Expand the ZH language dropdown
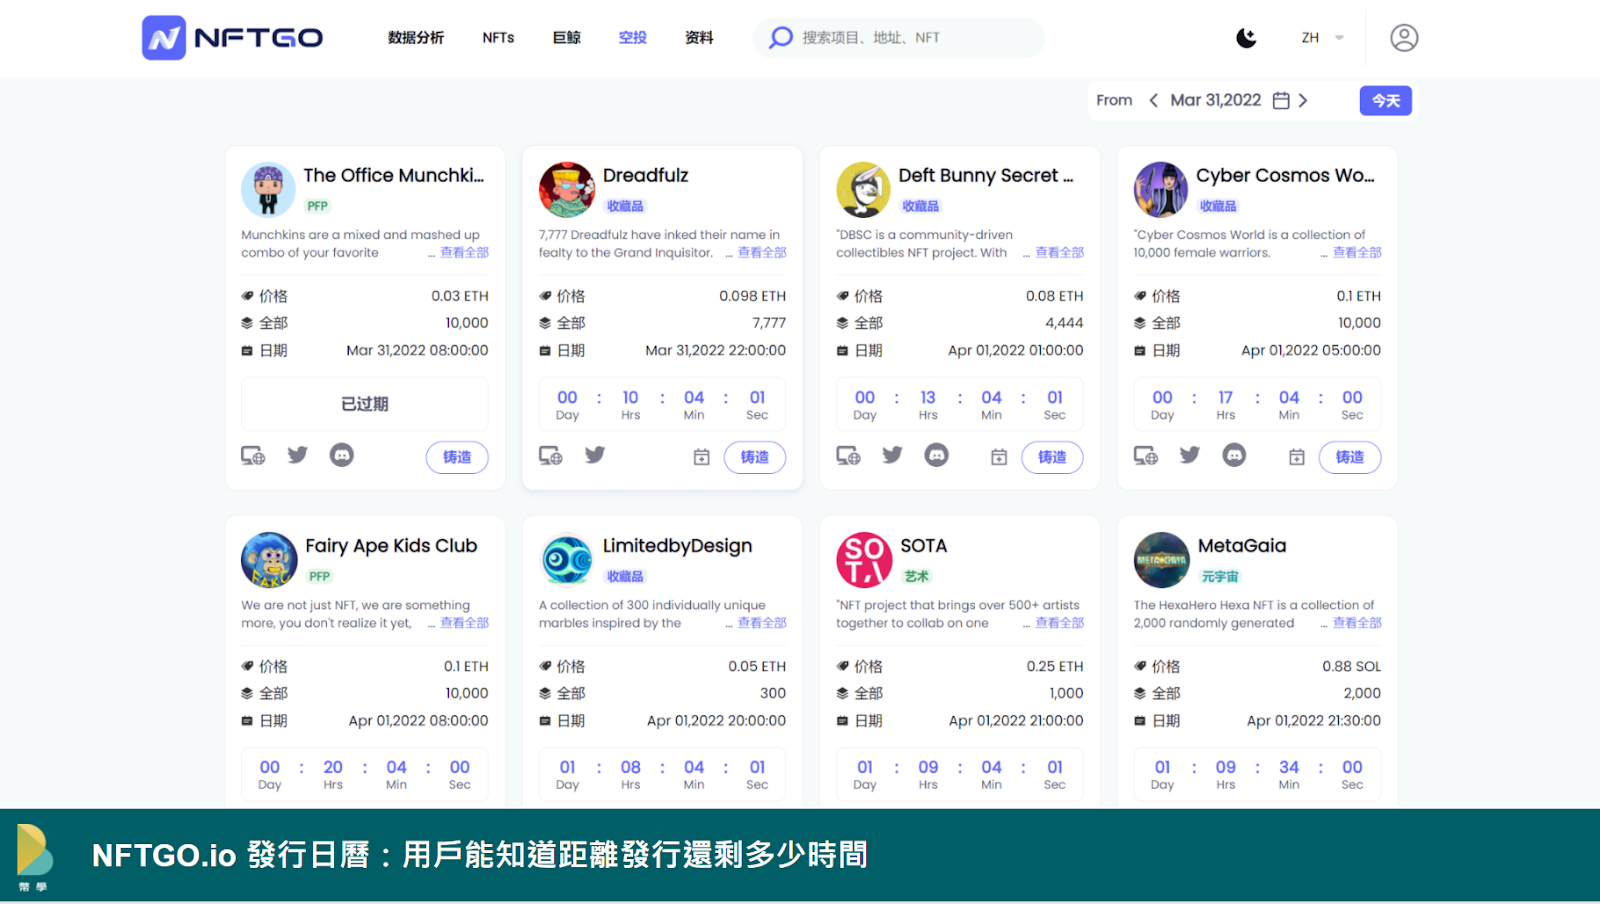 [1323, 38]
